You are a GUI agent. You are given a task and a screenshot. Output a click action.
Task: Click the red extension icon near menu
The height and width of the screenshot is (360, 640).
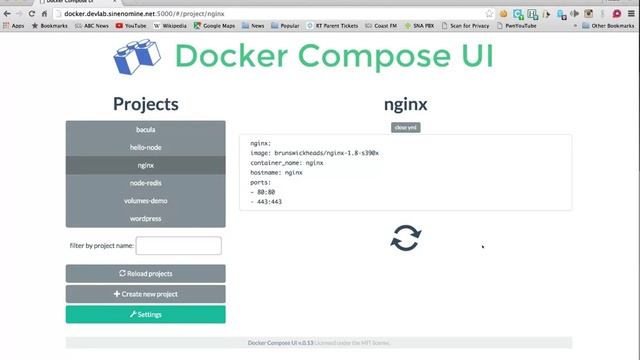click(617, 13)
